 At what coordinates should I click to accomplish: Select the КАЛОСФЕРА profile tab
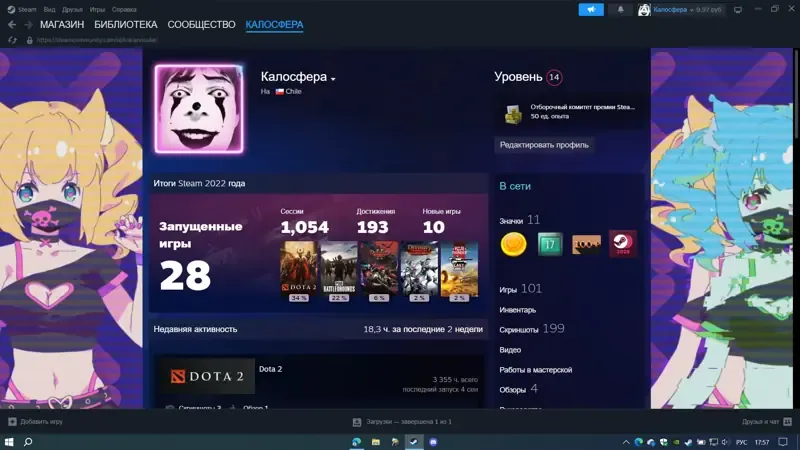pos(274,24)
